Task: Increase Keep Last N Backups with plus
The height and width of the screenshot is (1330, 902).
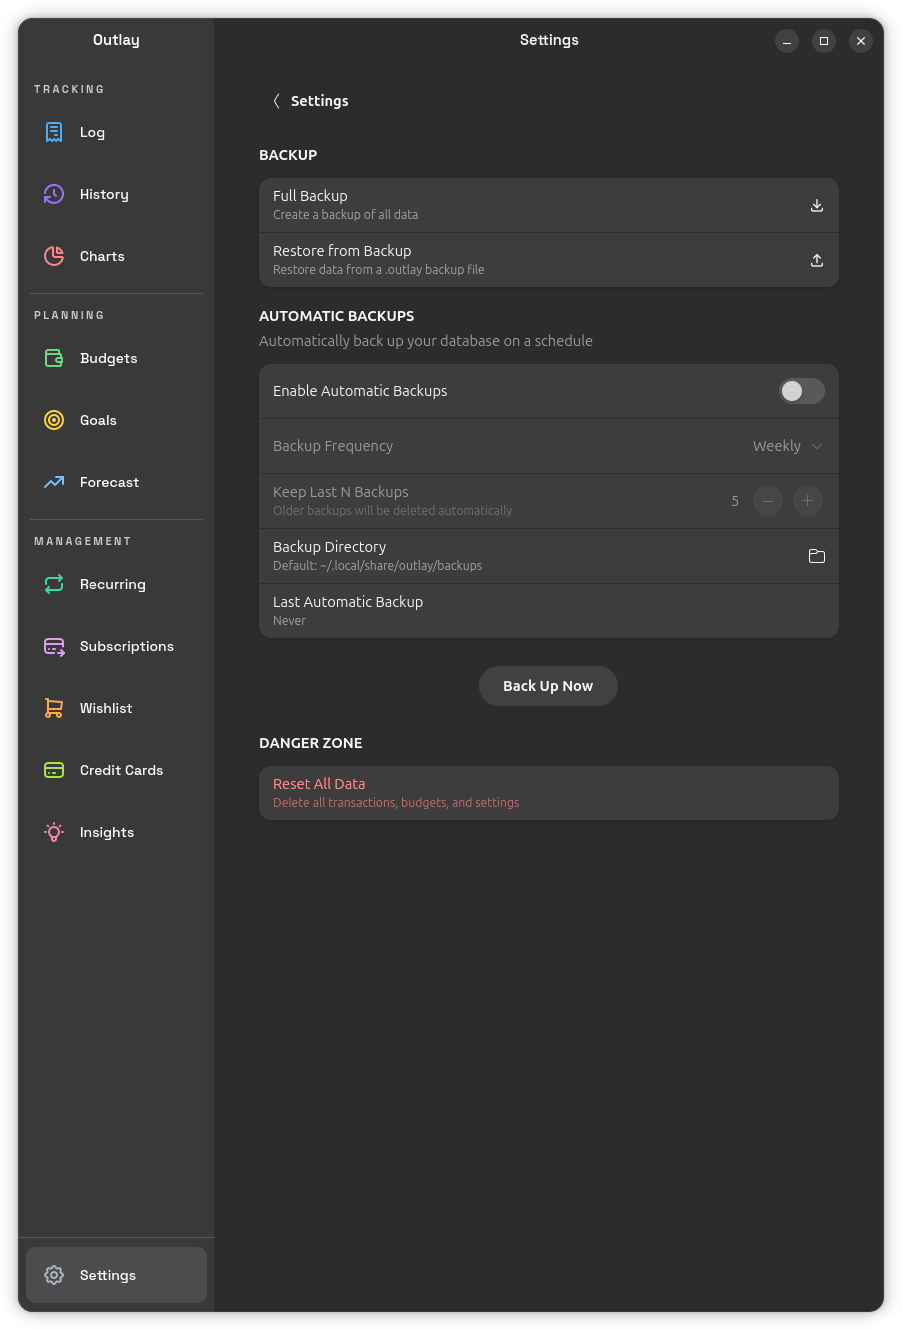Action: pos(807,501)
